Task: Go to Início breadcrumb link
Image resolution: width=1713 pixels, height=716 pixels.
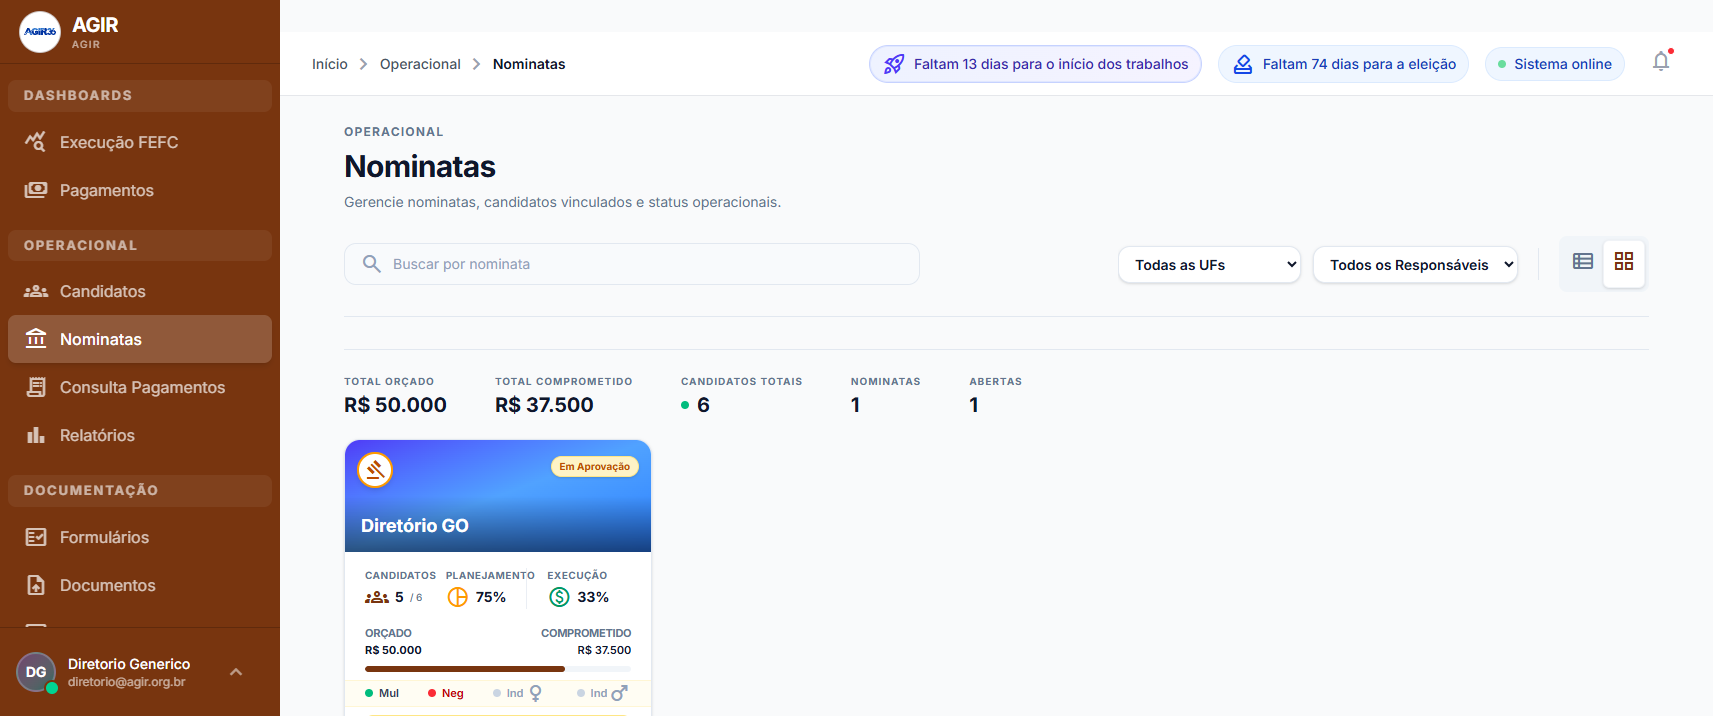Action: coord(330,64)
